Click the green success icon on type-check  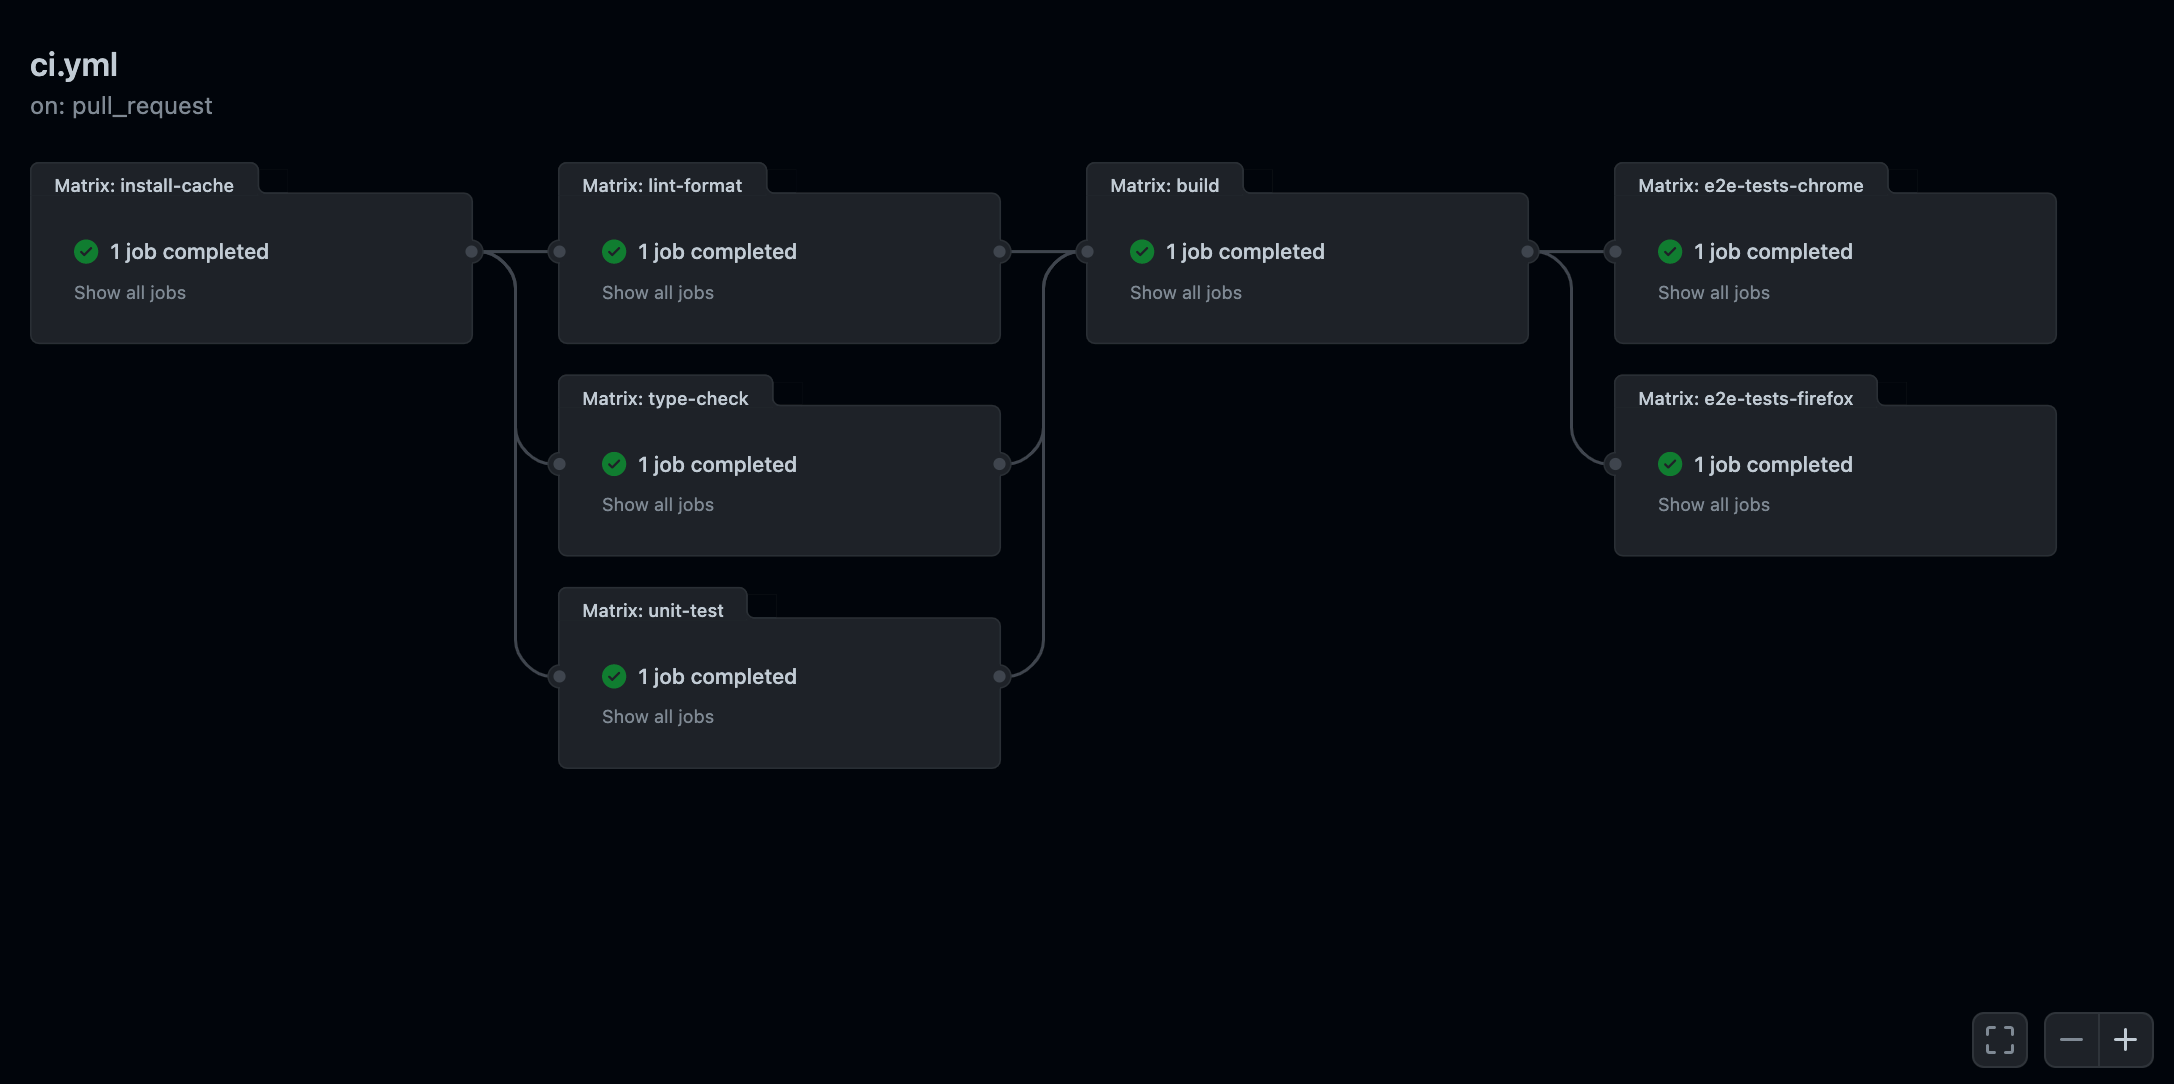coord(614,463)
